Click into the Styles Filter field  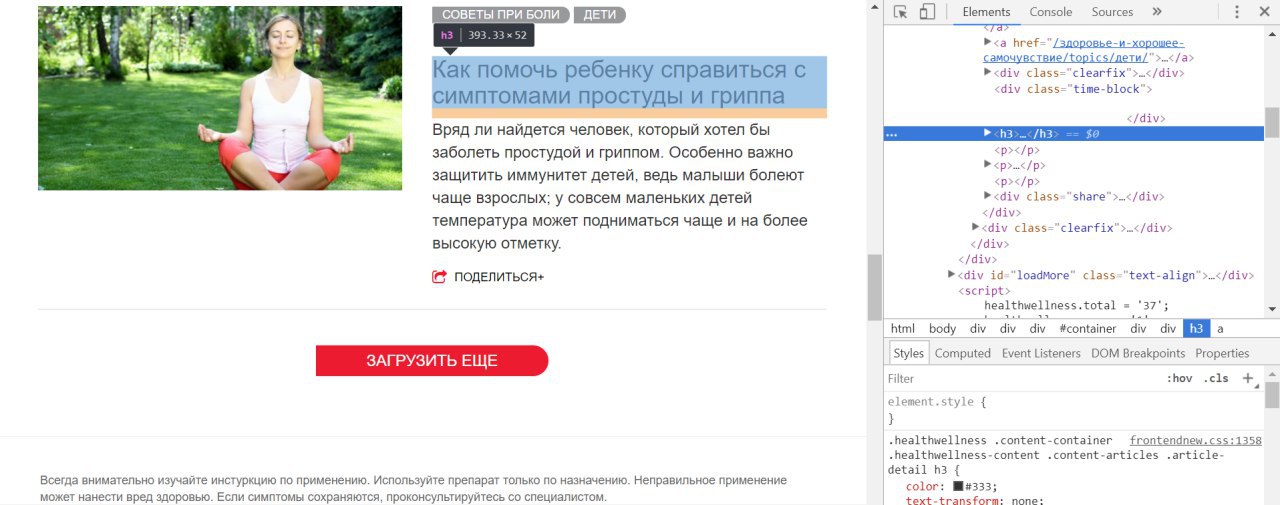1020,379
